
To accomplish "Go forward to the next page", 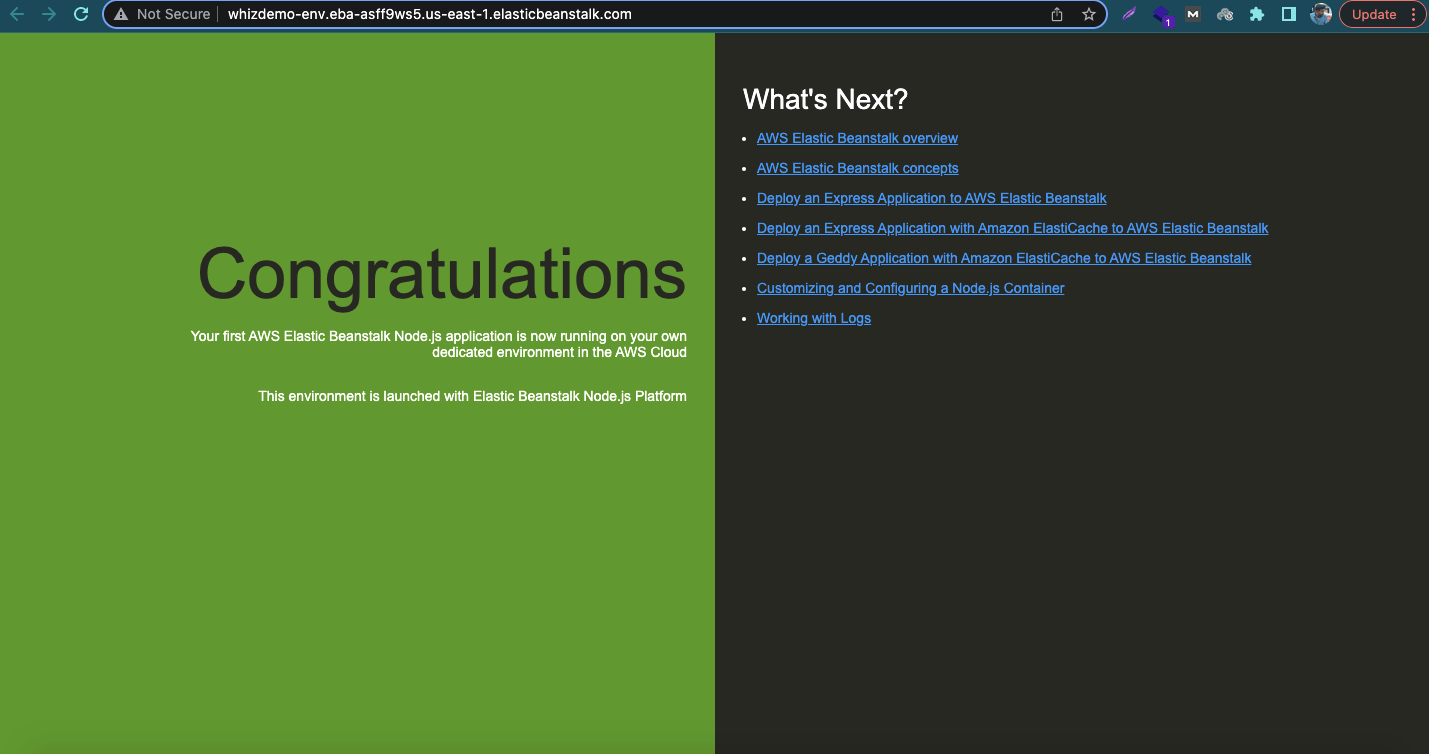I will (x=49, y=14).
